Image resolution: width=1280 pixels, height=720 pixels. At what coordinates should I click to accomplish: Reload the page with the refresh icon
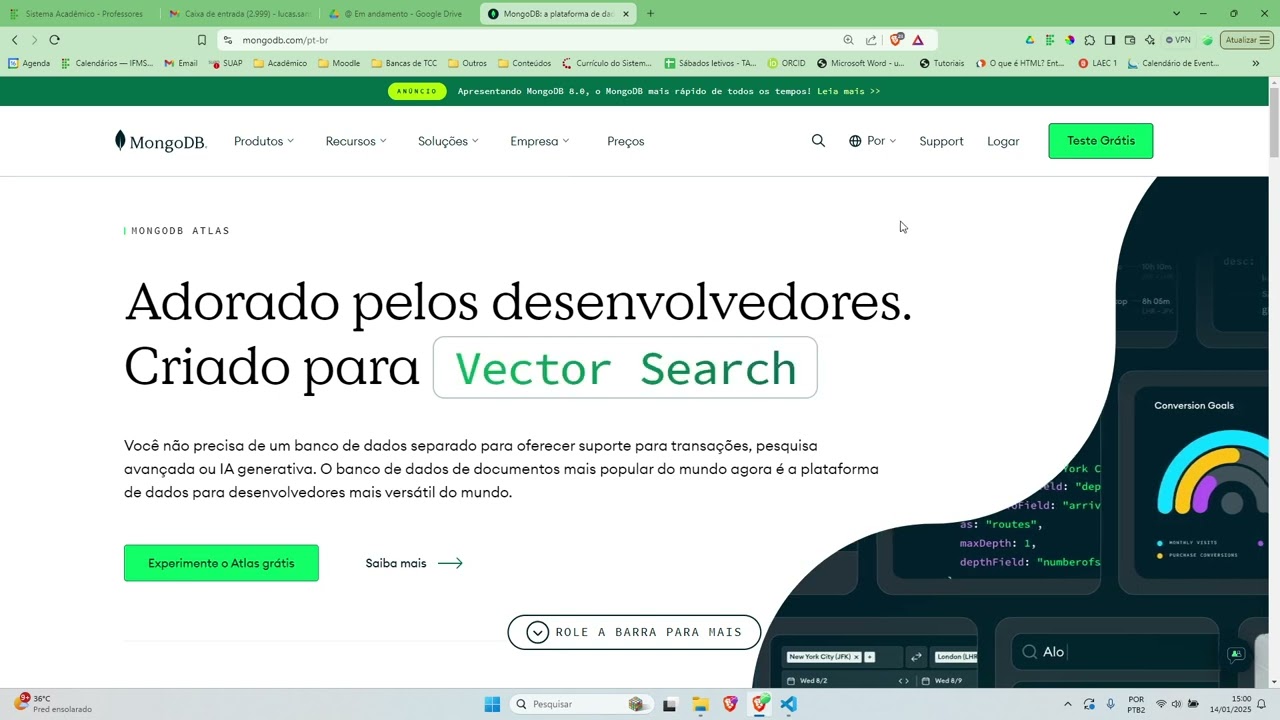54,40
